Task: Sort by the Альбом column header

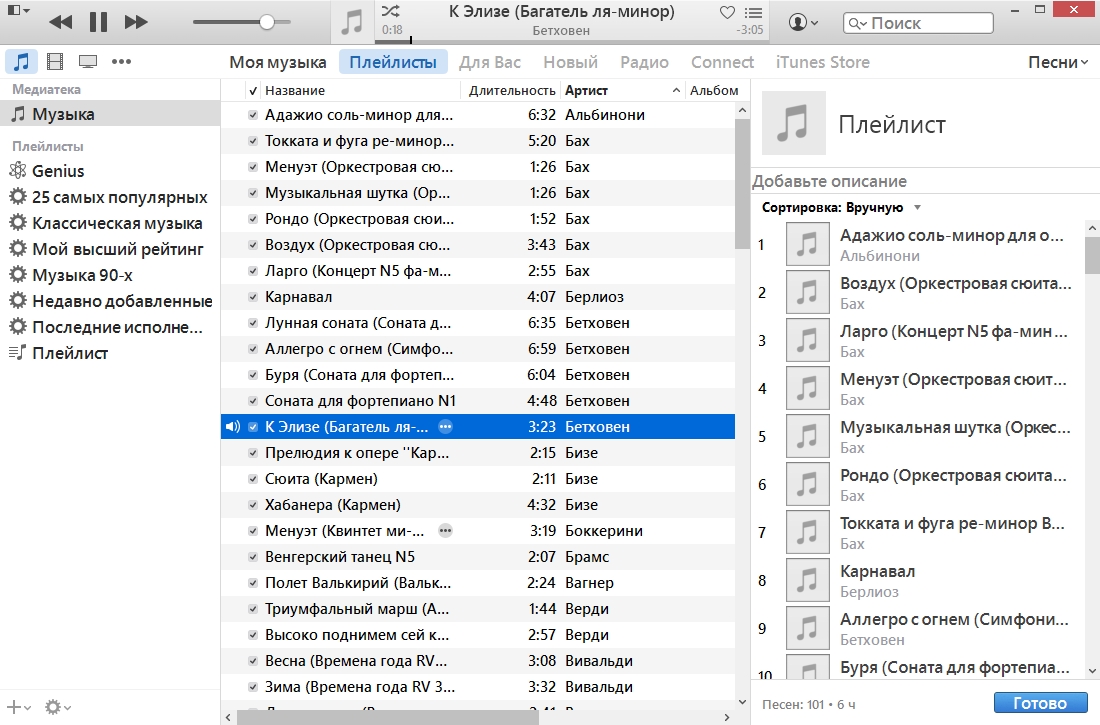Action: coord(714,91)
